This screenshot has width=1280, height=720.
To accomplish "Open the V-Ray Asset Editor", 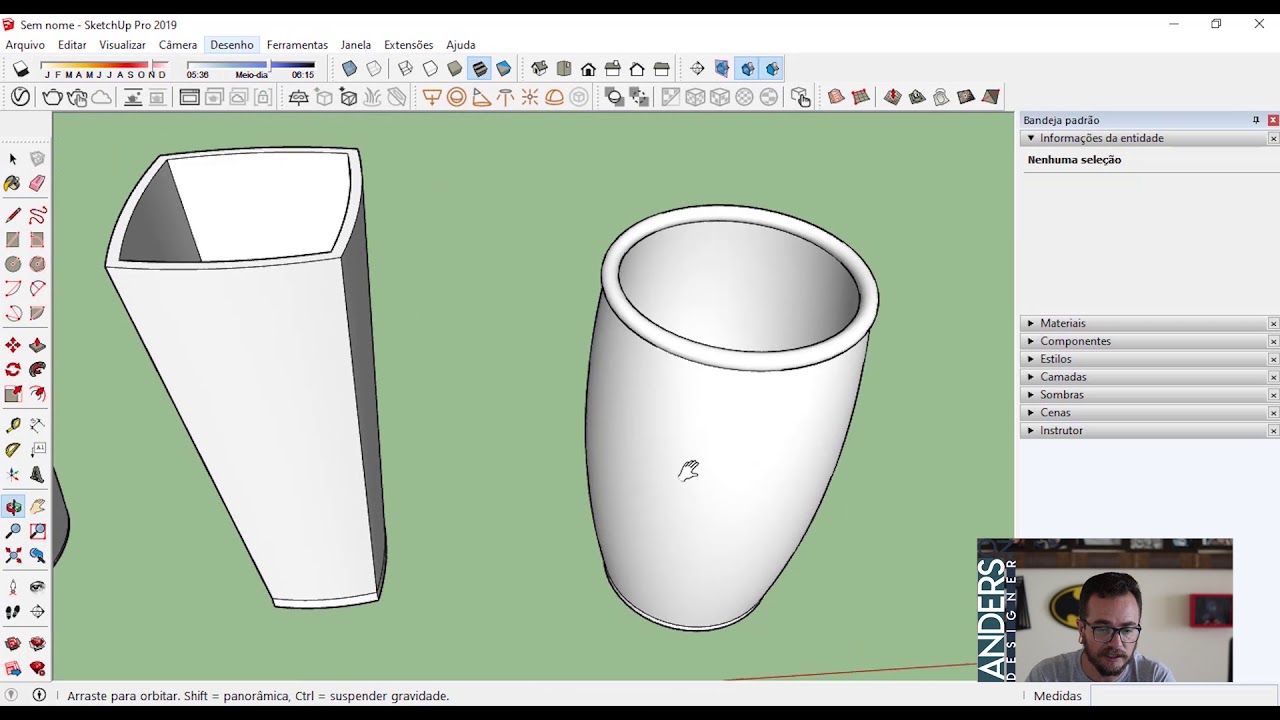I will 20,97.
